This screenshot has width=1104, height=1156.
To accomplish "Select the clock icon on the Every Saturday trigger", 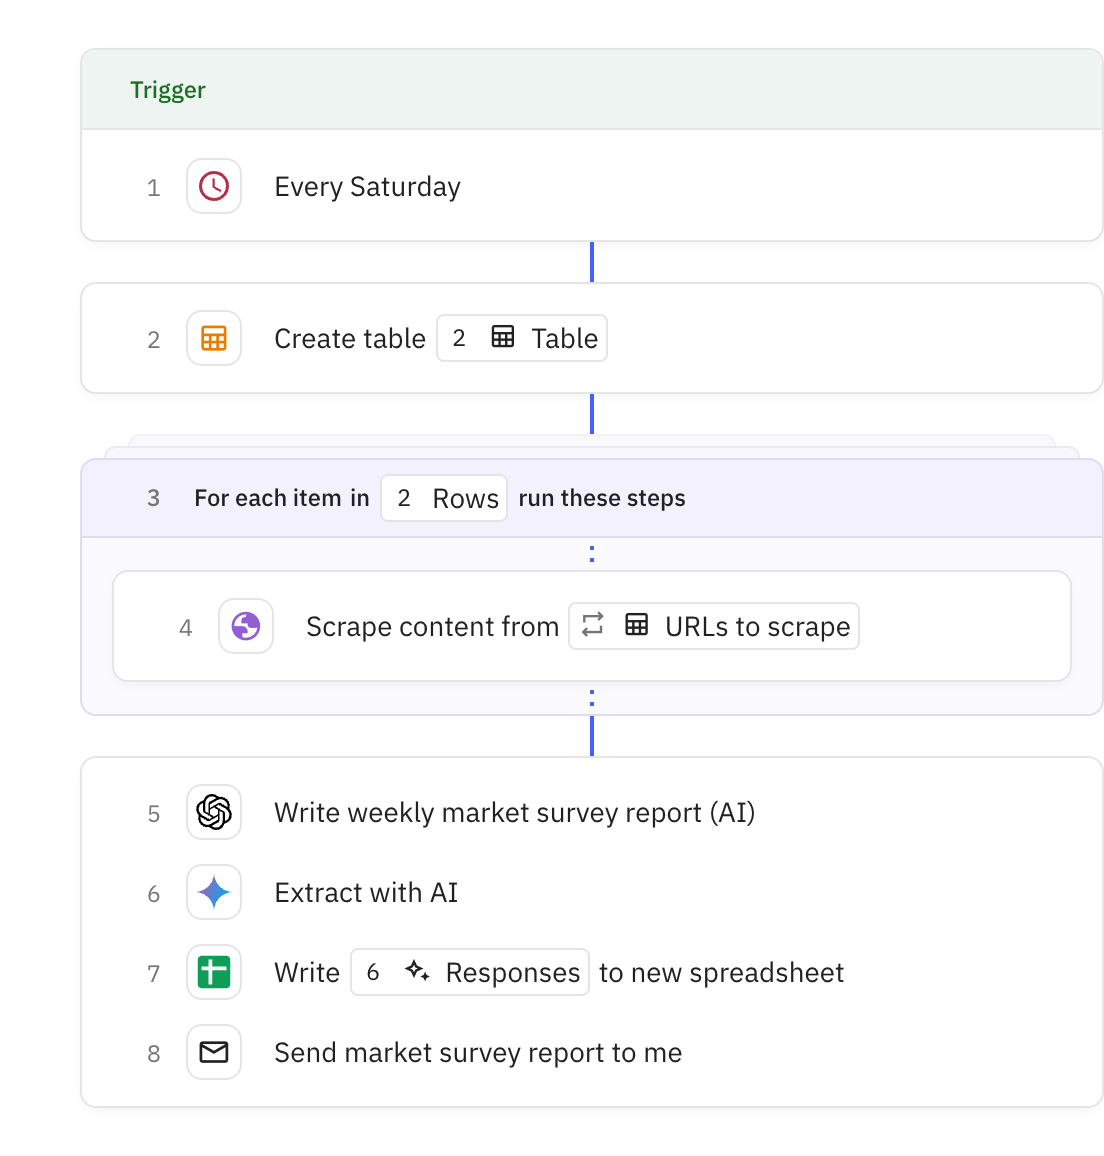I will [213, 186].
